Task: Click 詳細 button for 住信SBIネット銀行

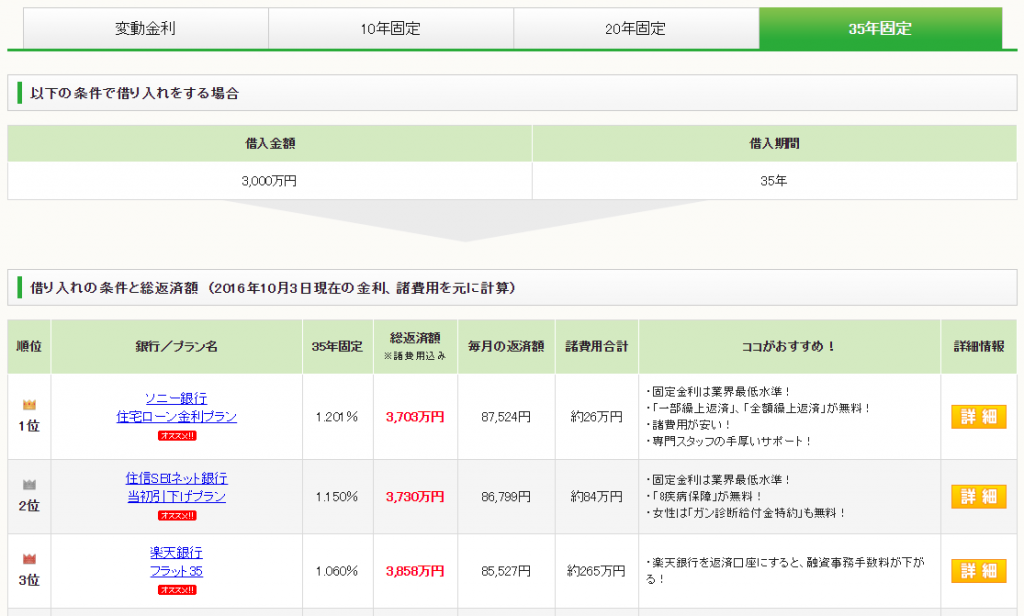Action: tap(978, 496)
